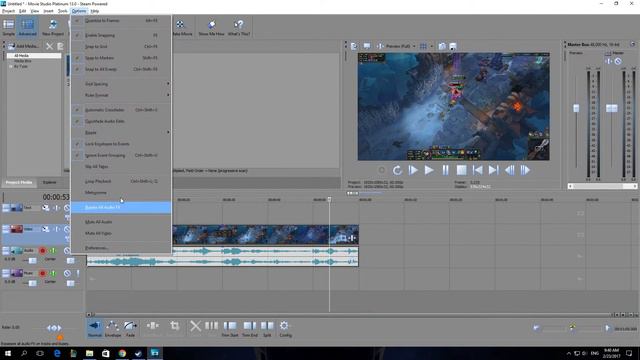Activate the What's This help tool

pos(239,27)
